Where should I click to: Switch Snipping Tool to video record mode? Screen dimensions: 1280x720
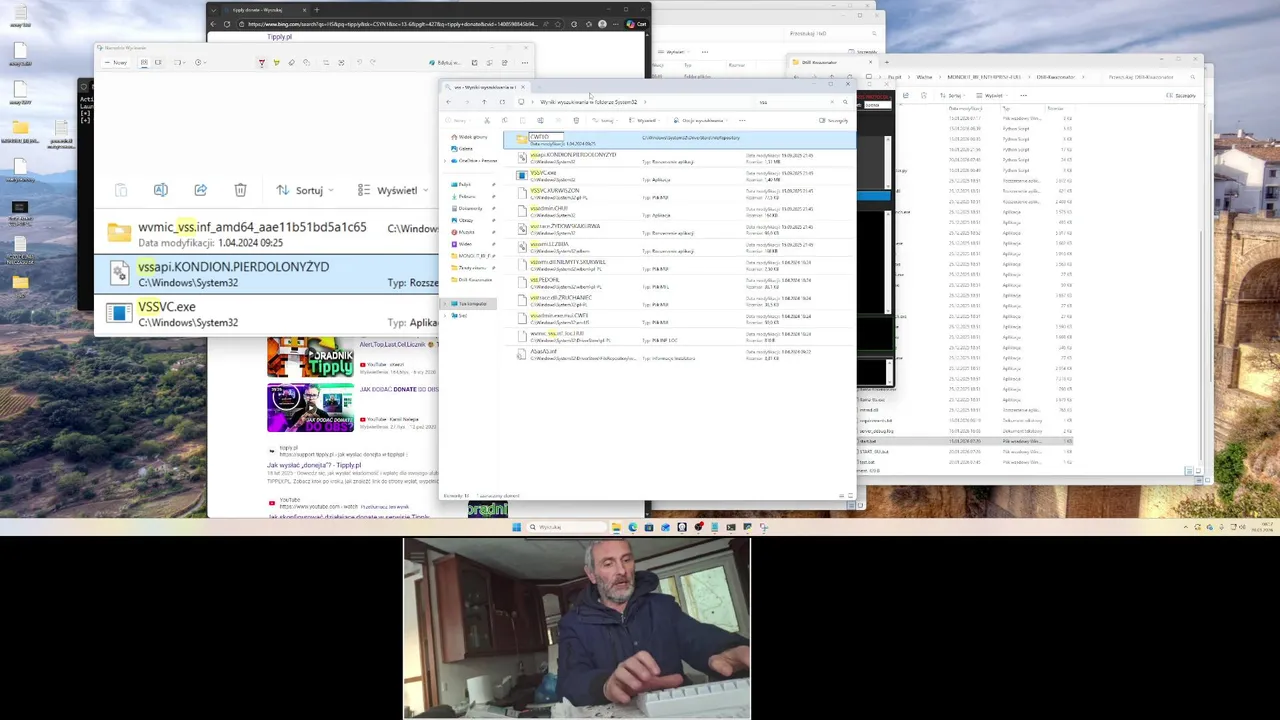158,63
